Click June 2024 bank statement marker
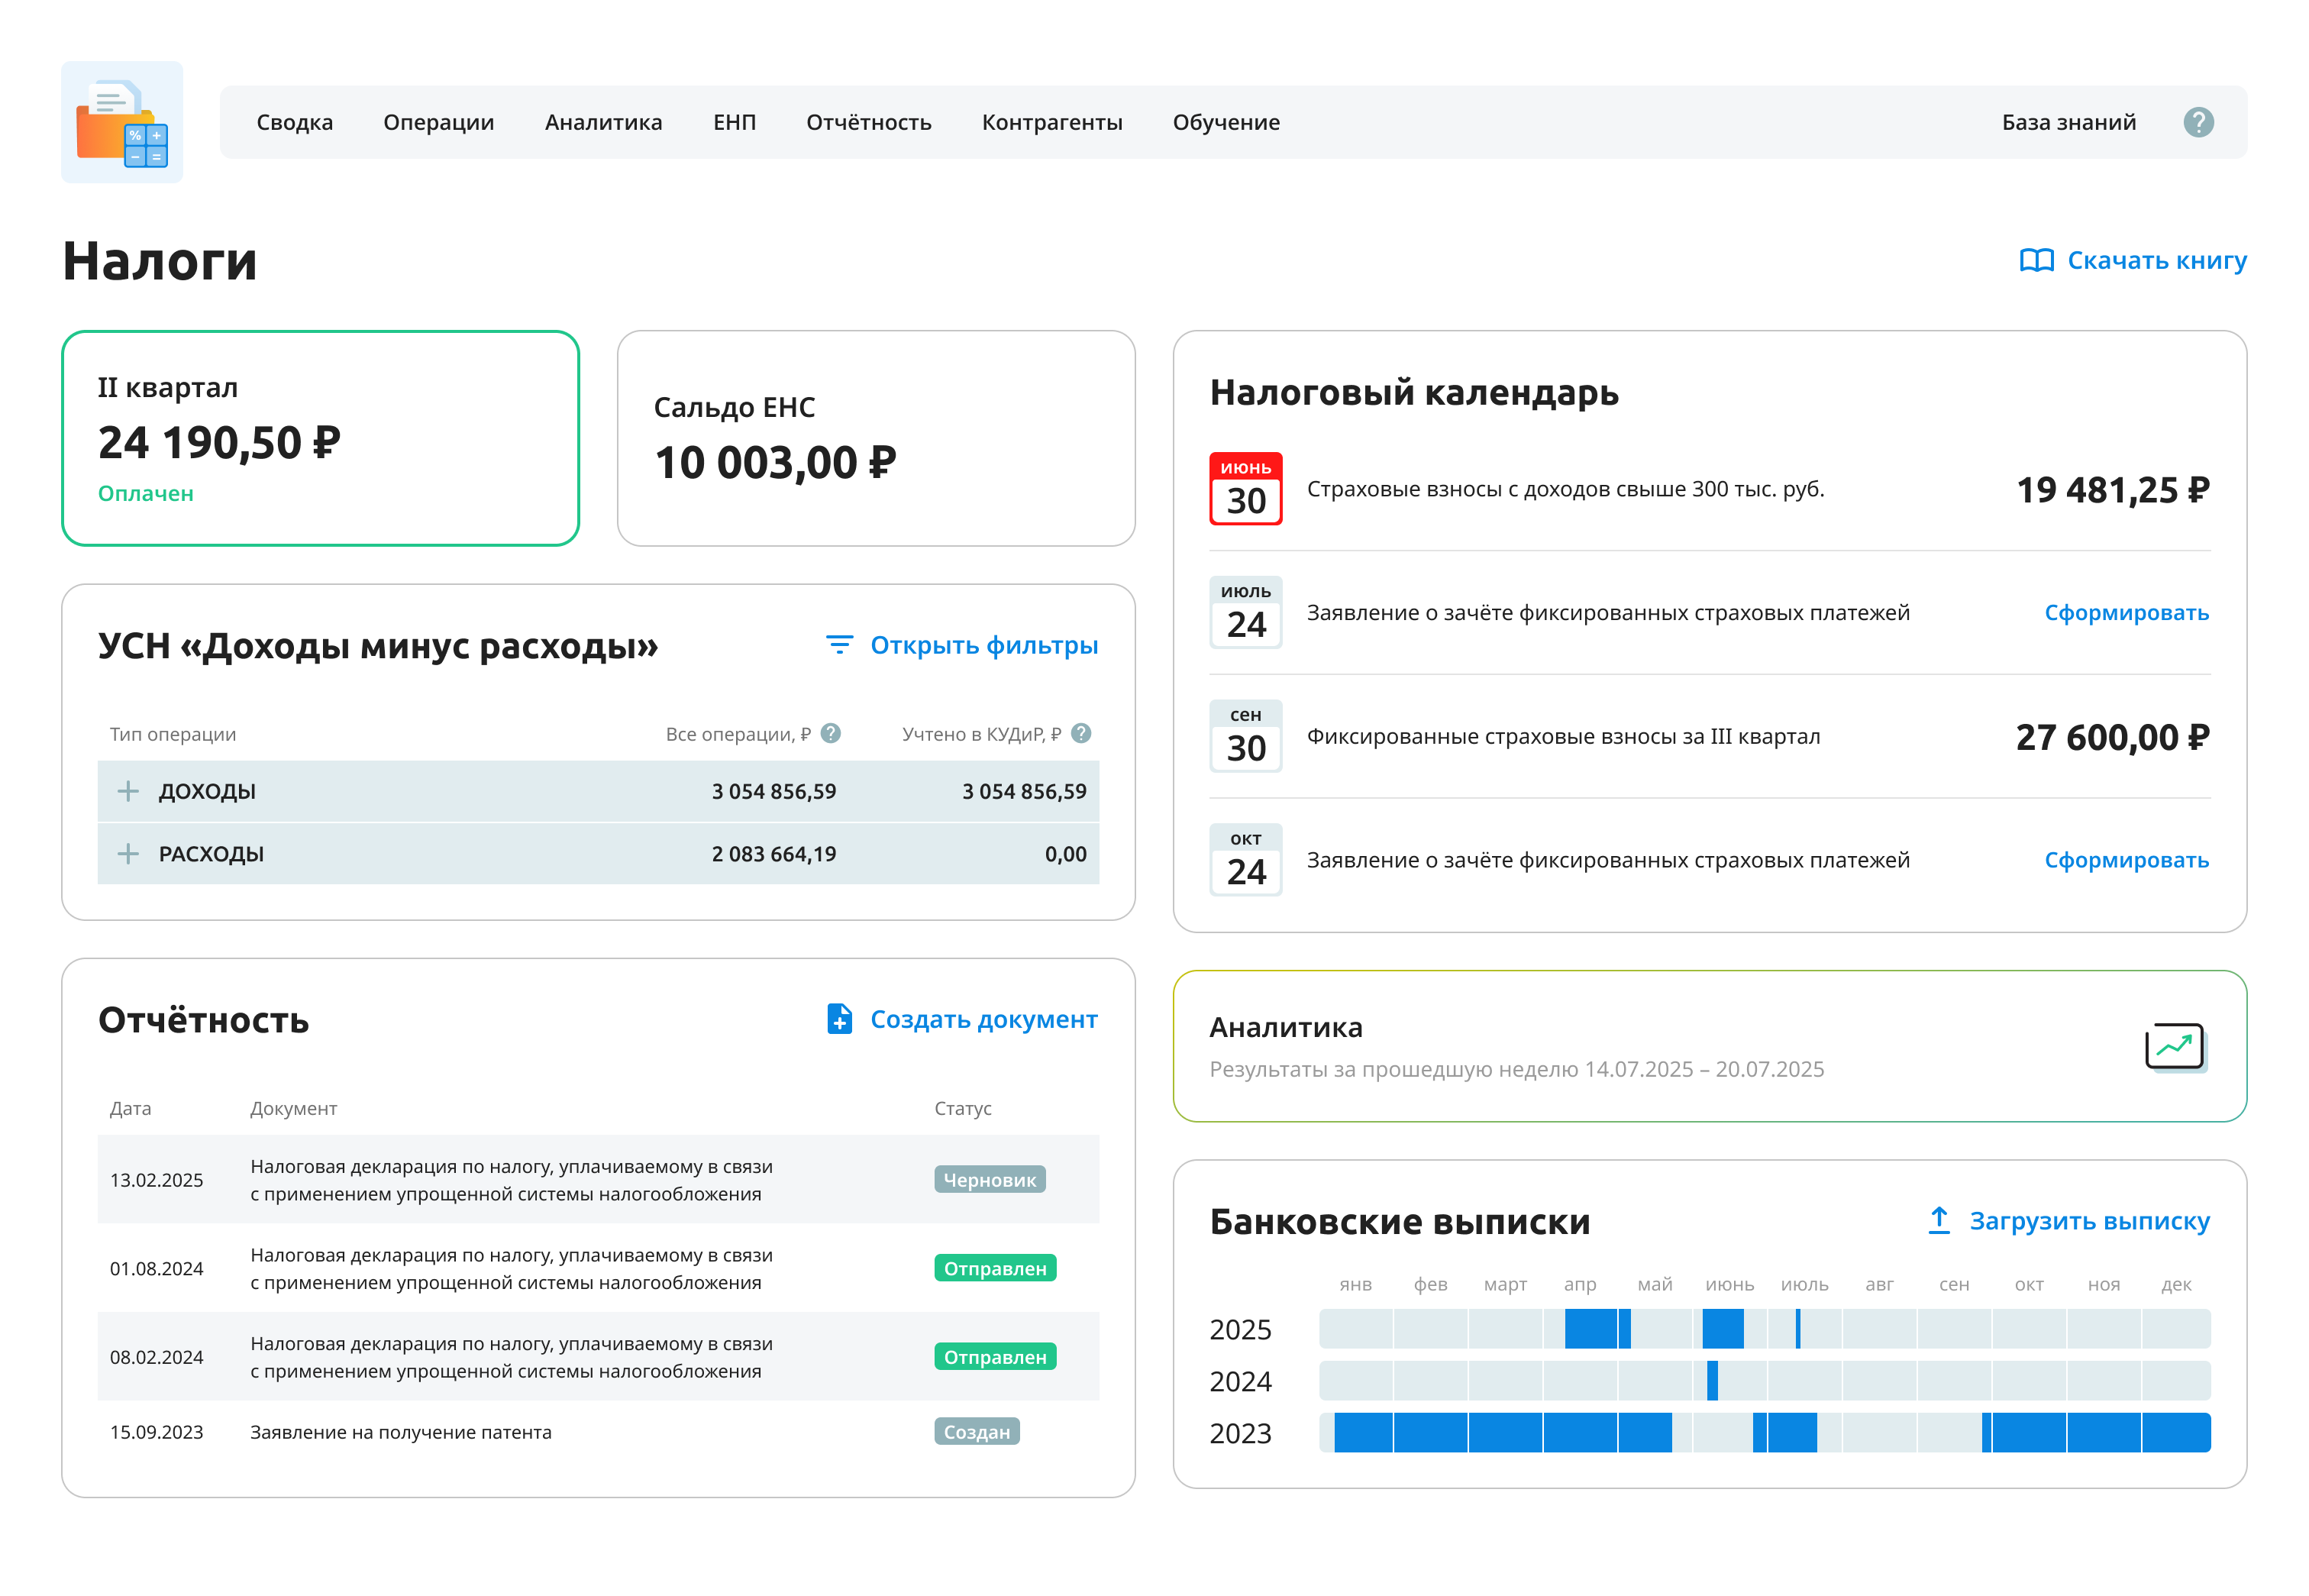 pyautogui.click(x=1712, y=1380)
